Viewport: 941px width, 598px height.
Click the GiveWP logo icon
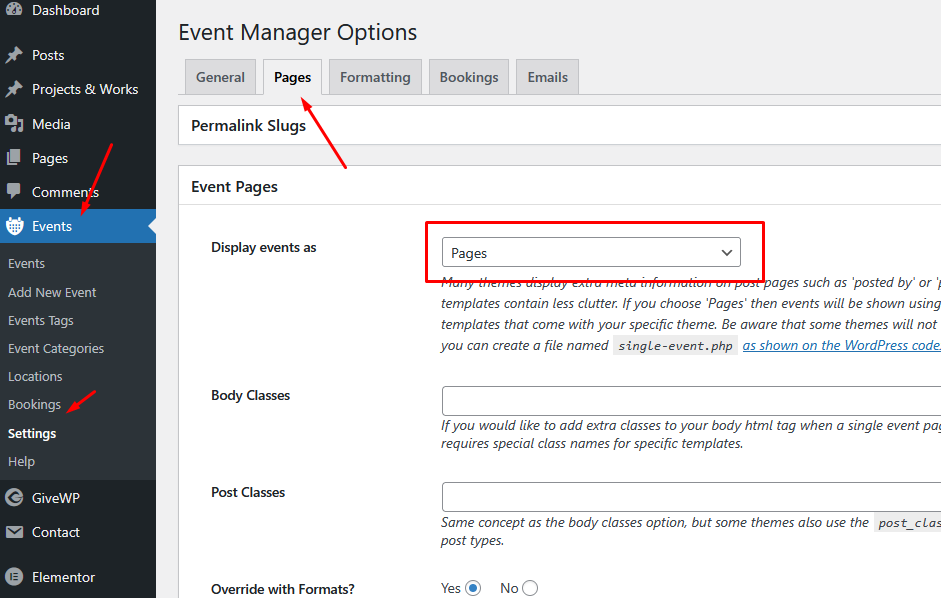(14, 497)
